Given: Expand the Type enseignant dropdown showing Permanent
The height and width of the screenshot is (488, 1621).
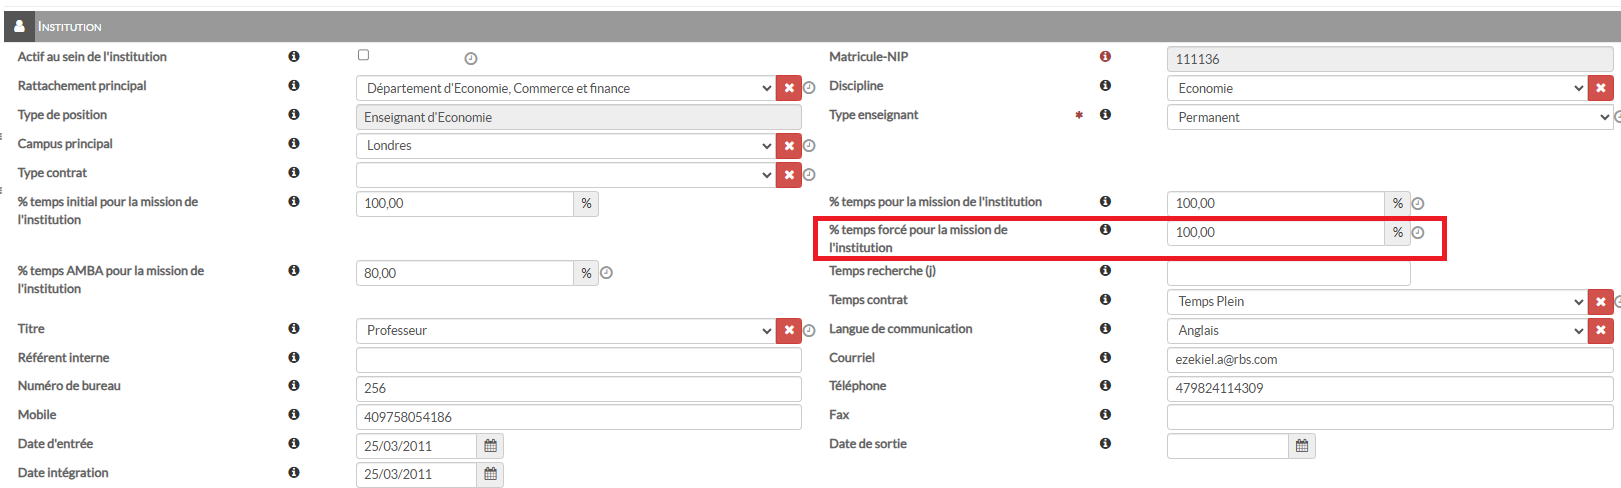Looking at the screenshot, I should coord(1388,117).
